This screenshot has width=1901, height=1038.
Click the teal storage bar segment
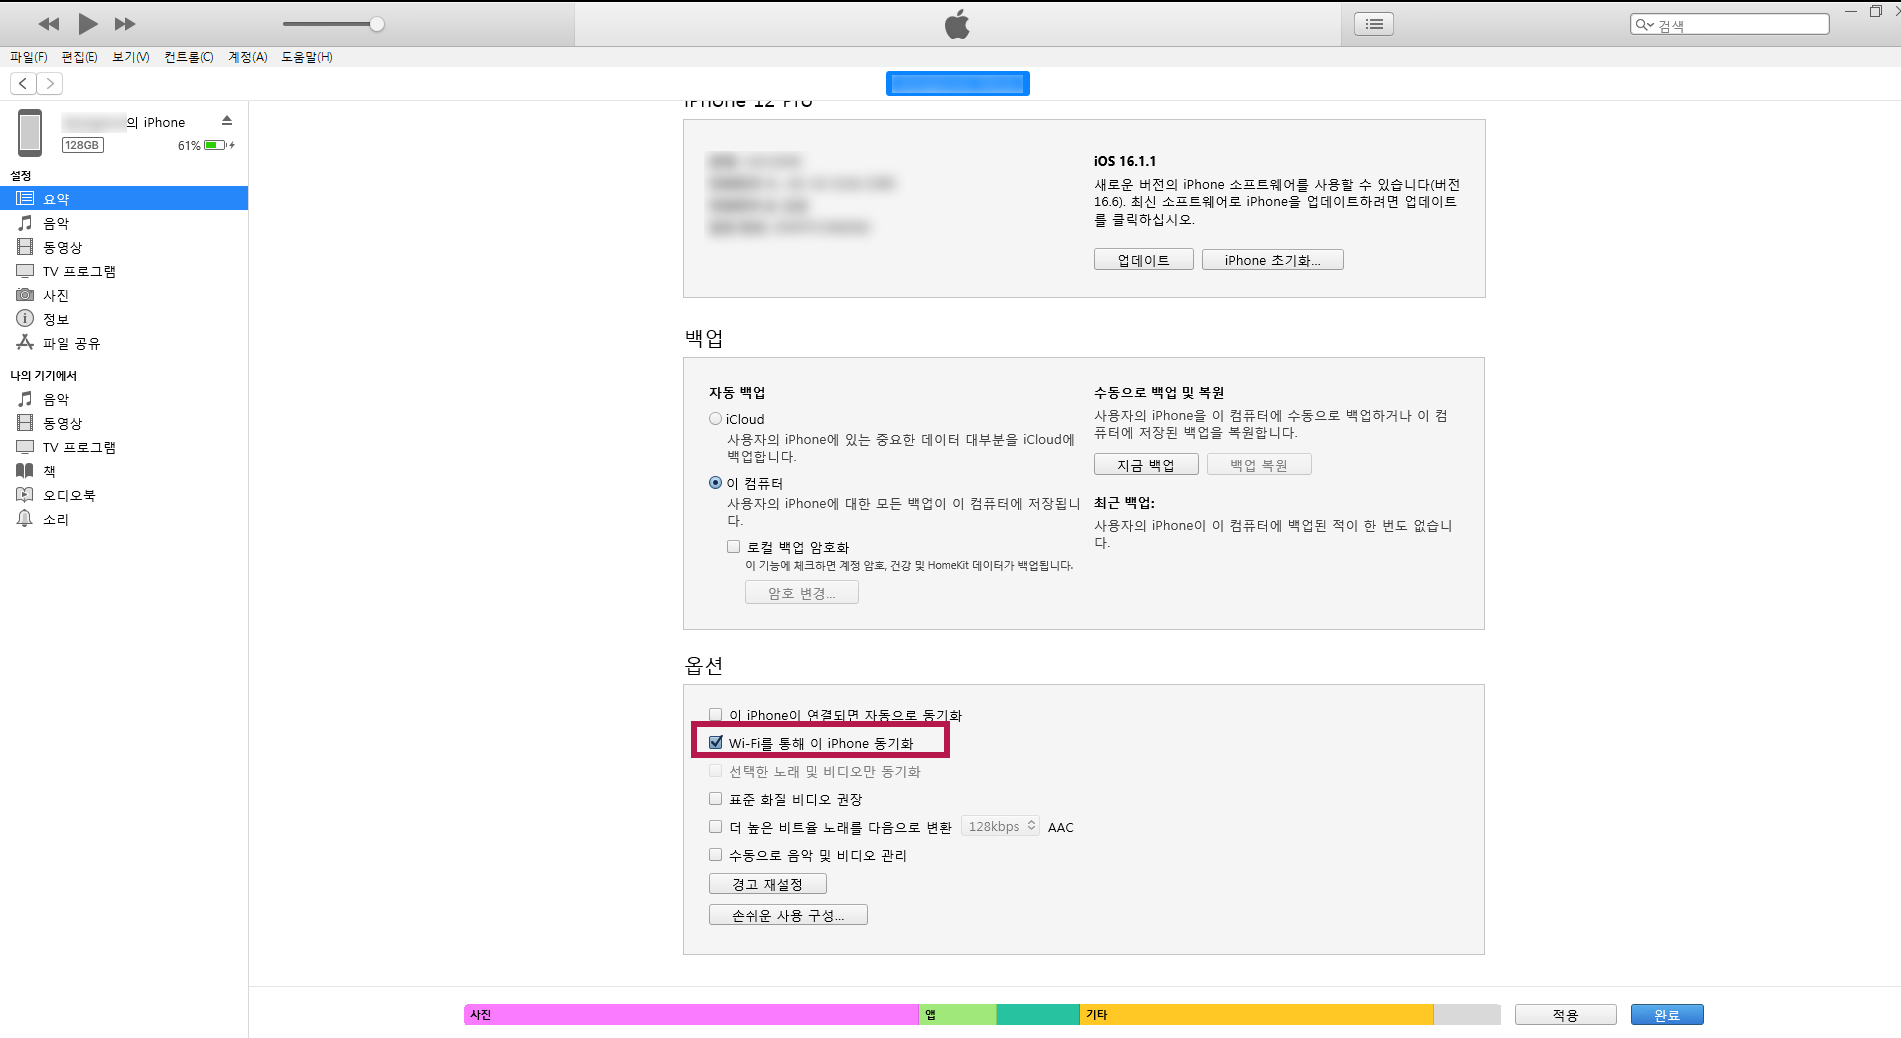pyautogui.click(x=1038, y=1014)
